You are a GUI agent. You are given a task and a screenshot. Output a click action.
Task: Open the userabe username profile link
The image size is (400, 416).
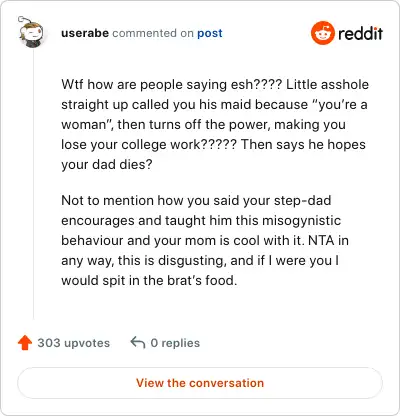85,33
